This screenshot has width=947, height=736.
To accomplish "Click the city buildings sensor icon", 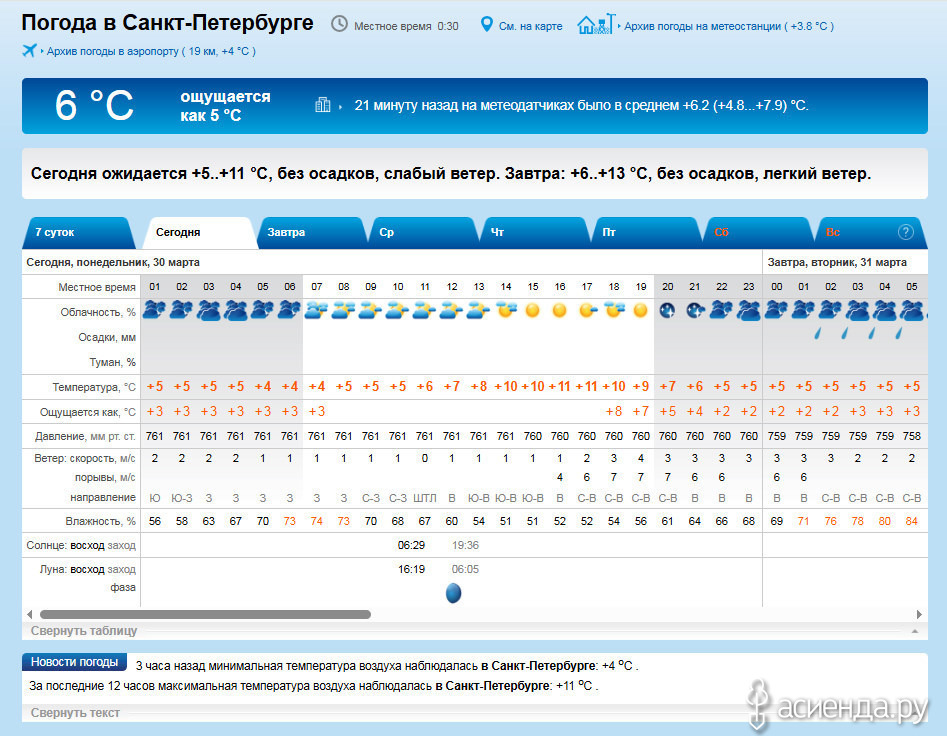I will 323,105.
